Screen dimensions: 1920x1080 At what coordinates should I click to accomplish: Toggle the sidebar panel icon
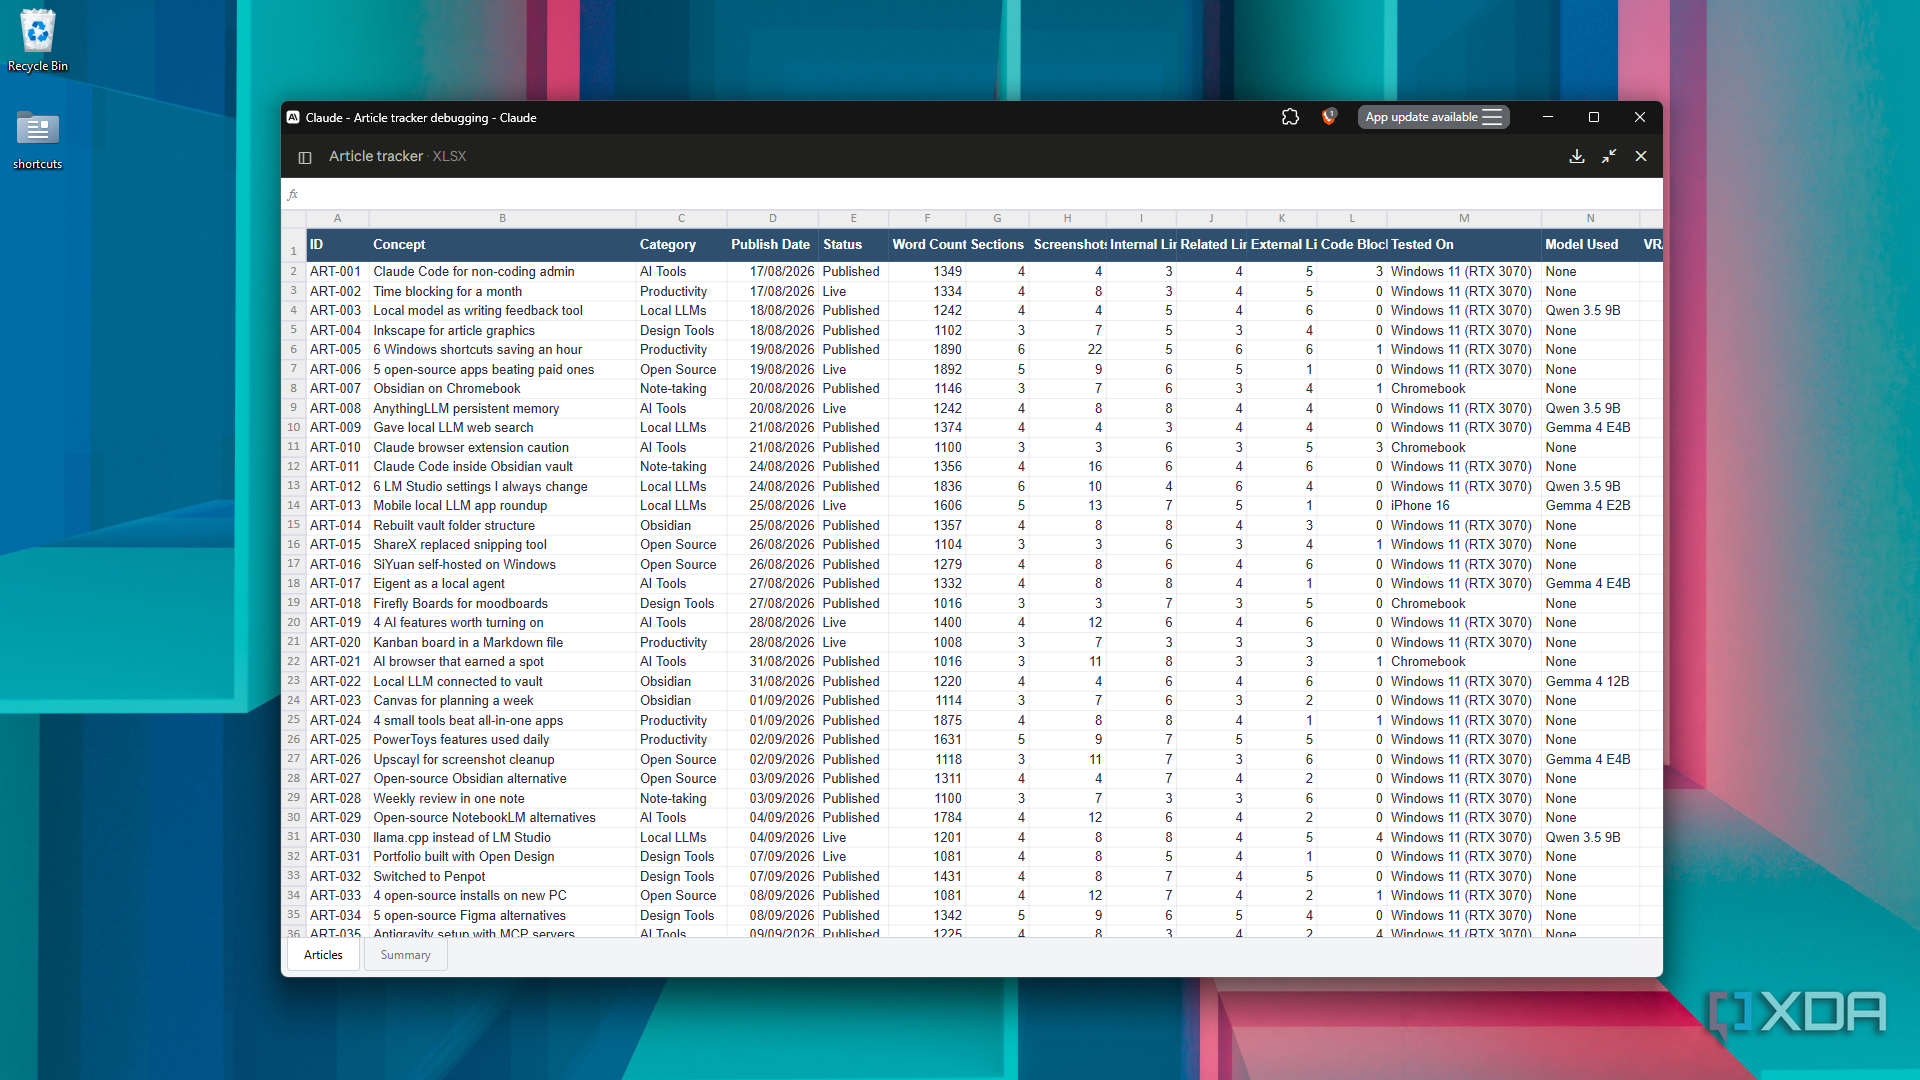(x=305, y=157)
